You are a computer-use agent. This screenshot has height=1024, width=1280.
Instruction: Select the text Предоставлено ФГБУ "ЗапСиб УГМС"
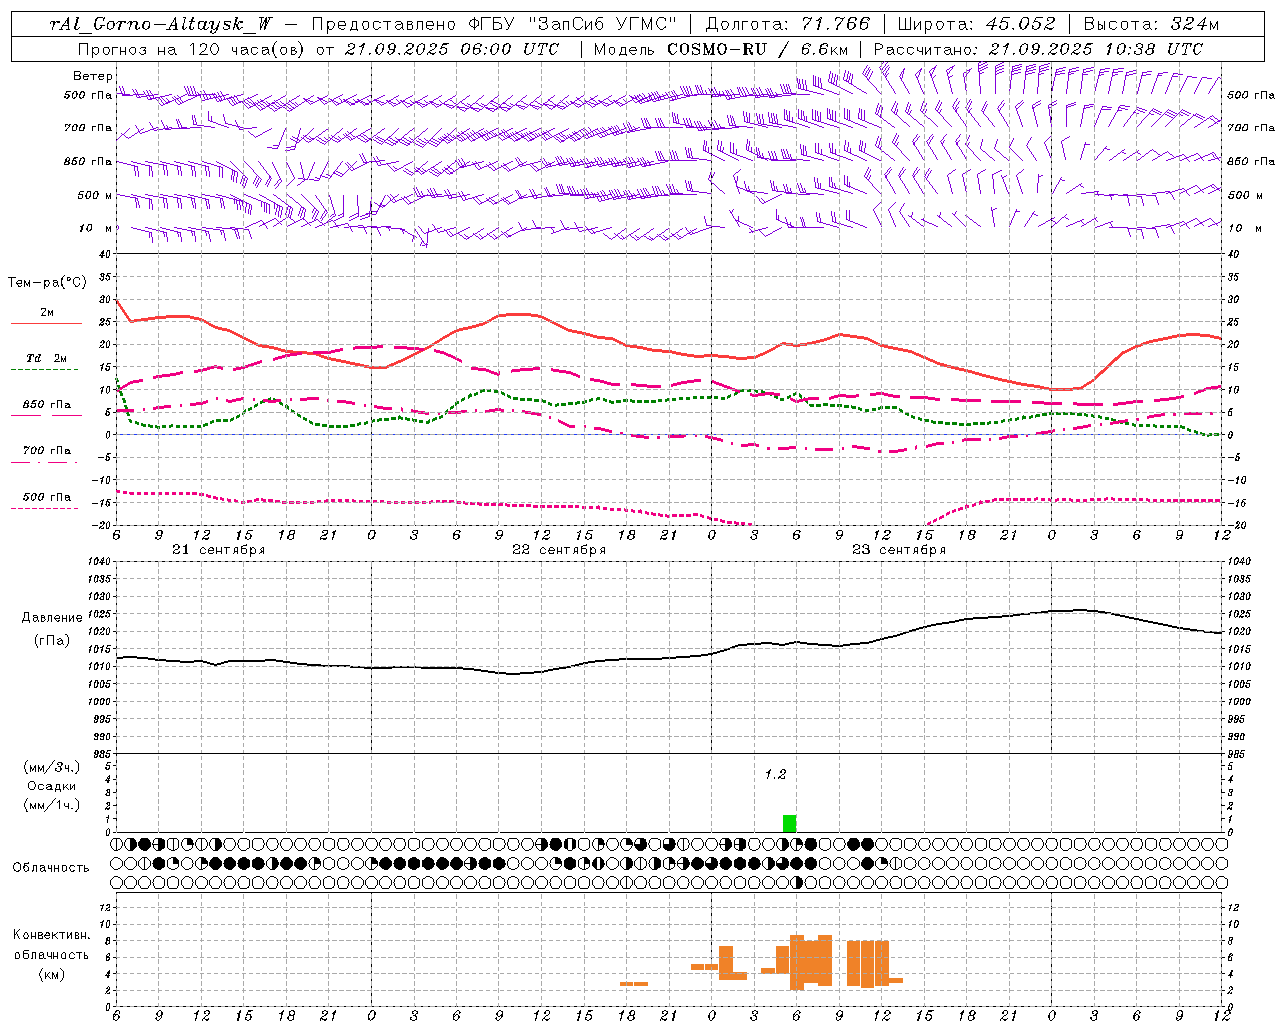pyautogui.click(x=495, y=24)
